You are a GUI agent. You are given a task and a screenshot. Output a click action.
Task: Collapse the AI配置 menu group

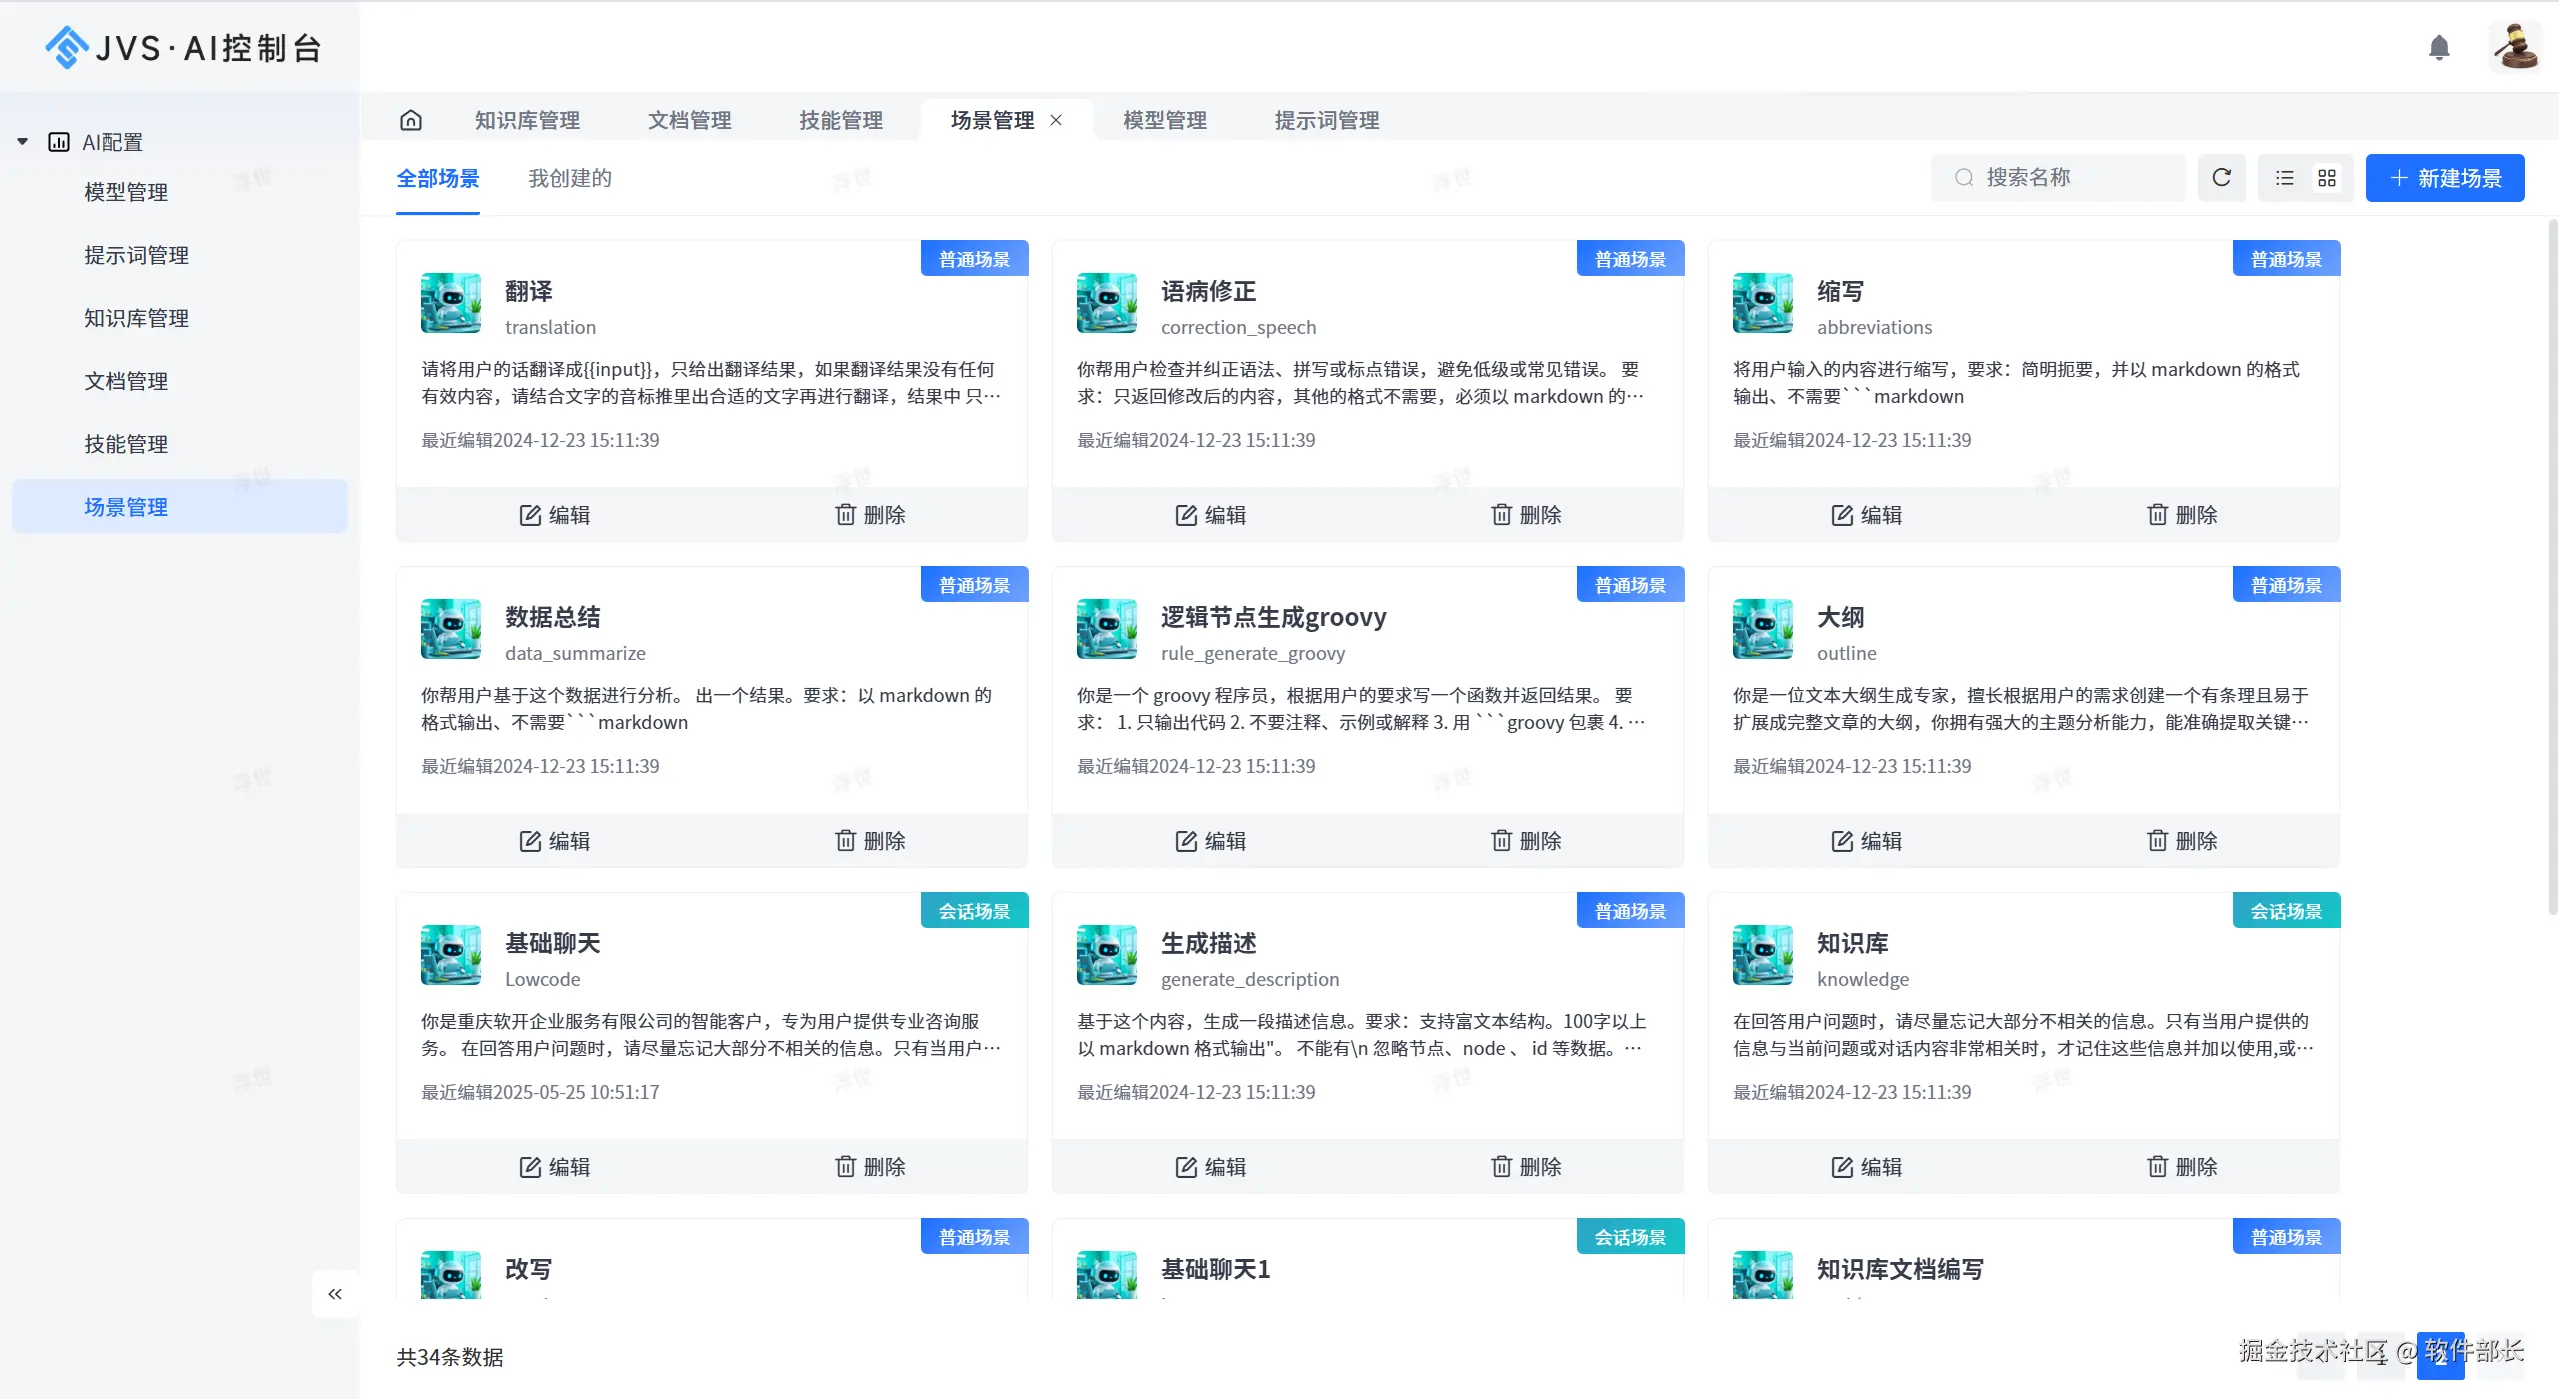(23, 142)
